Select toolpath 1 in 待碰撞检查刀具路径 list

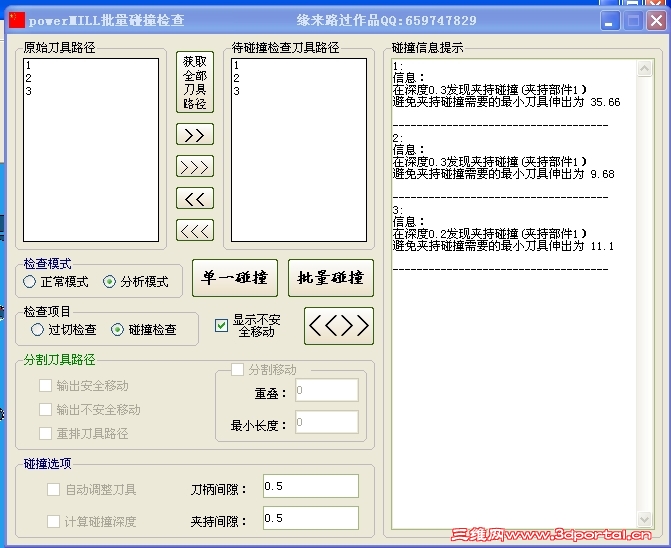click(x=299, y=65)
